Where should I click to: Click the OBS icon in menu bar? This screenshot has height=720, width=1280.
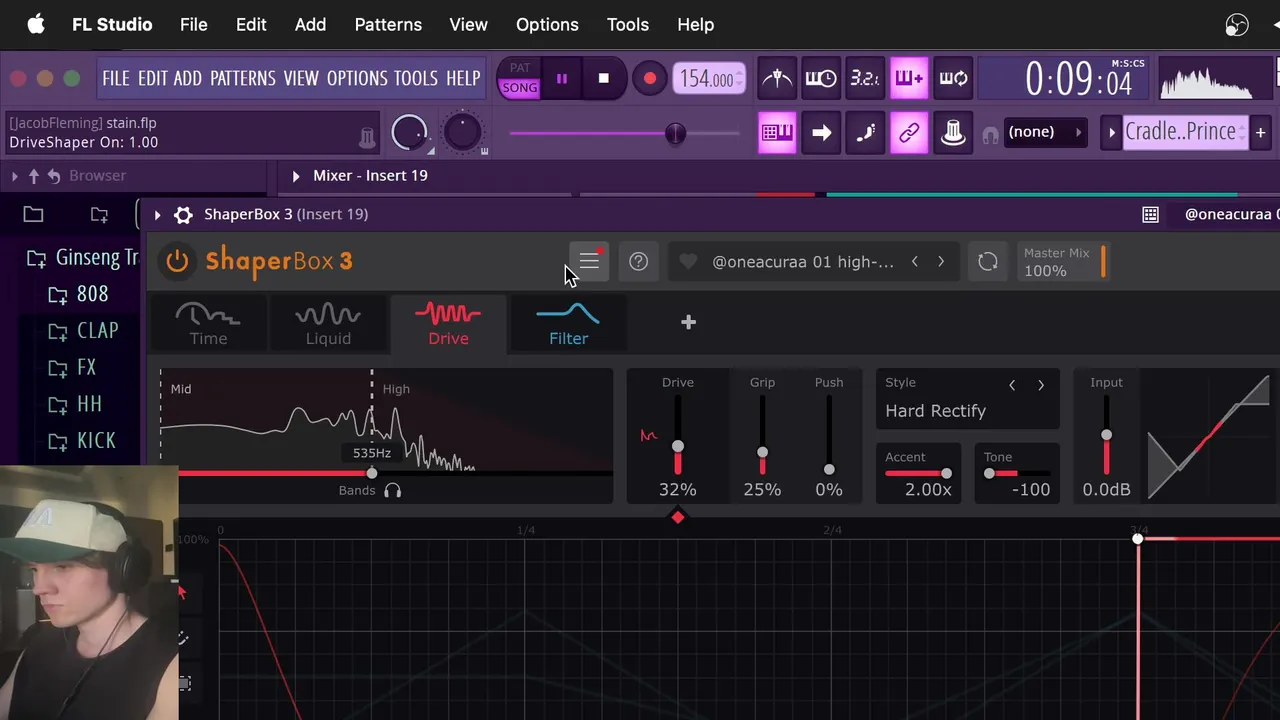click(1237, 25)
